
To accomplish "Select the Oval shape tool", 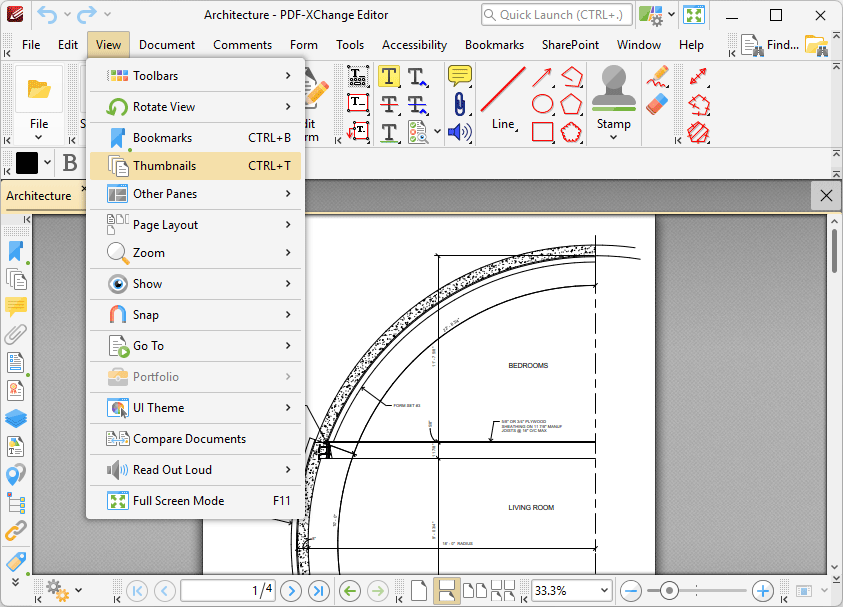I will (x=542, y=104).
